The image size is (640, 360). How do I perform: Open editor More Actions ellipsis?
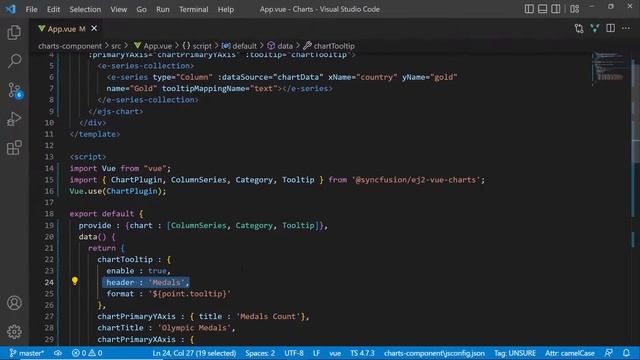[x=626, y=29]
